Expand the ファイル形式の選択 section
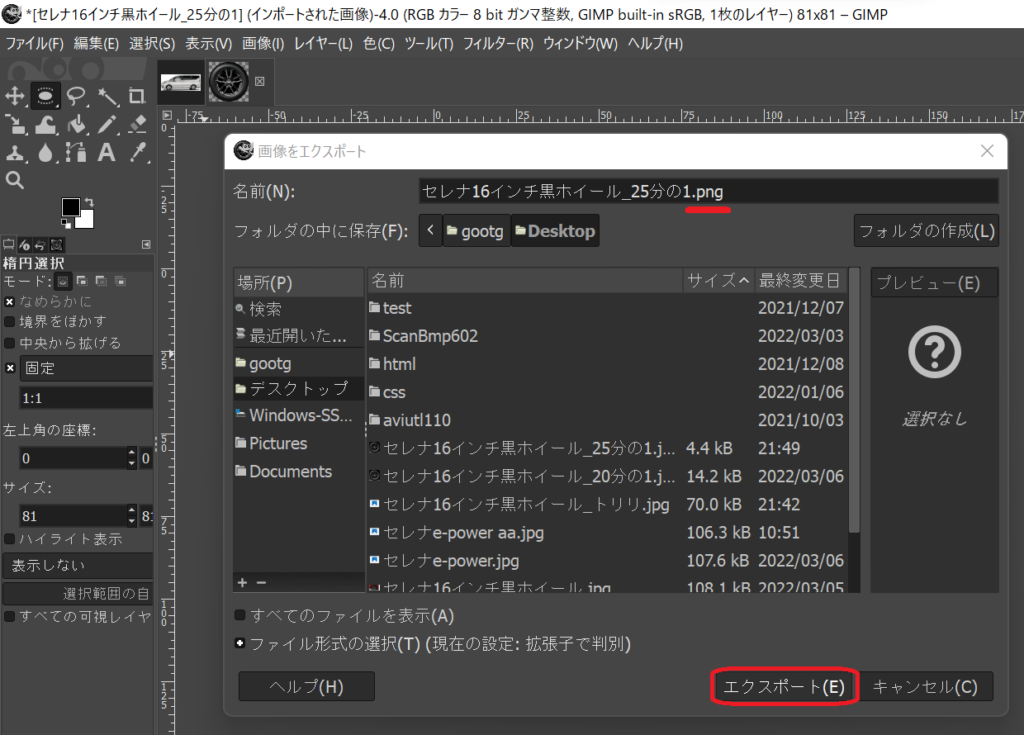 (240, 643)
